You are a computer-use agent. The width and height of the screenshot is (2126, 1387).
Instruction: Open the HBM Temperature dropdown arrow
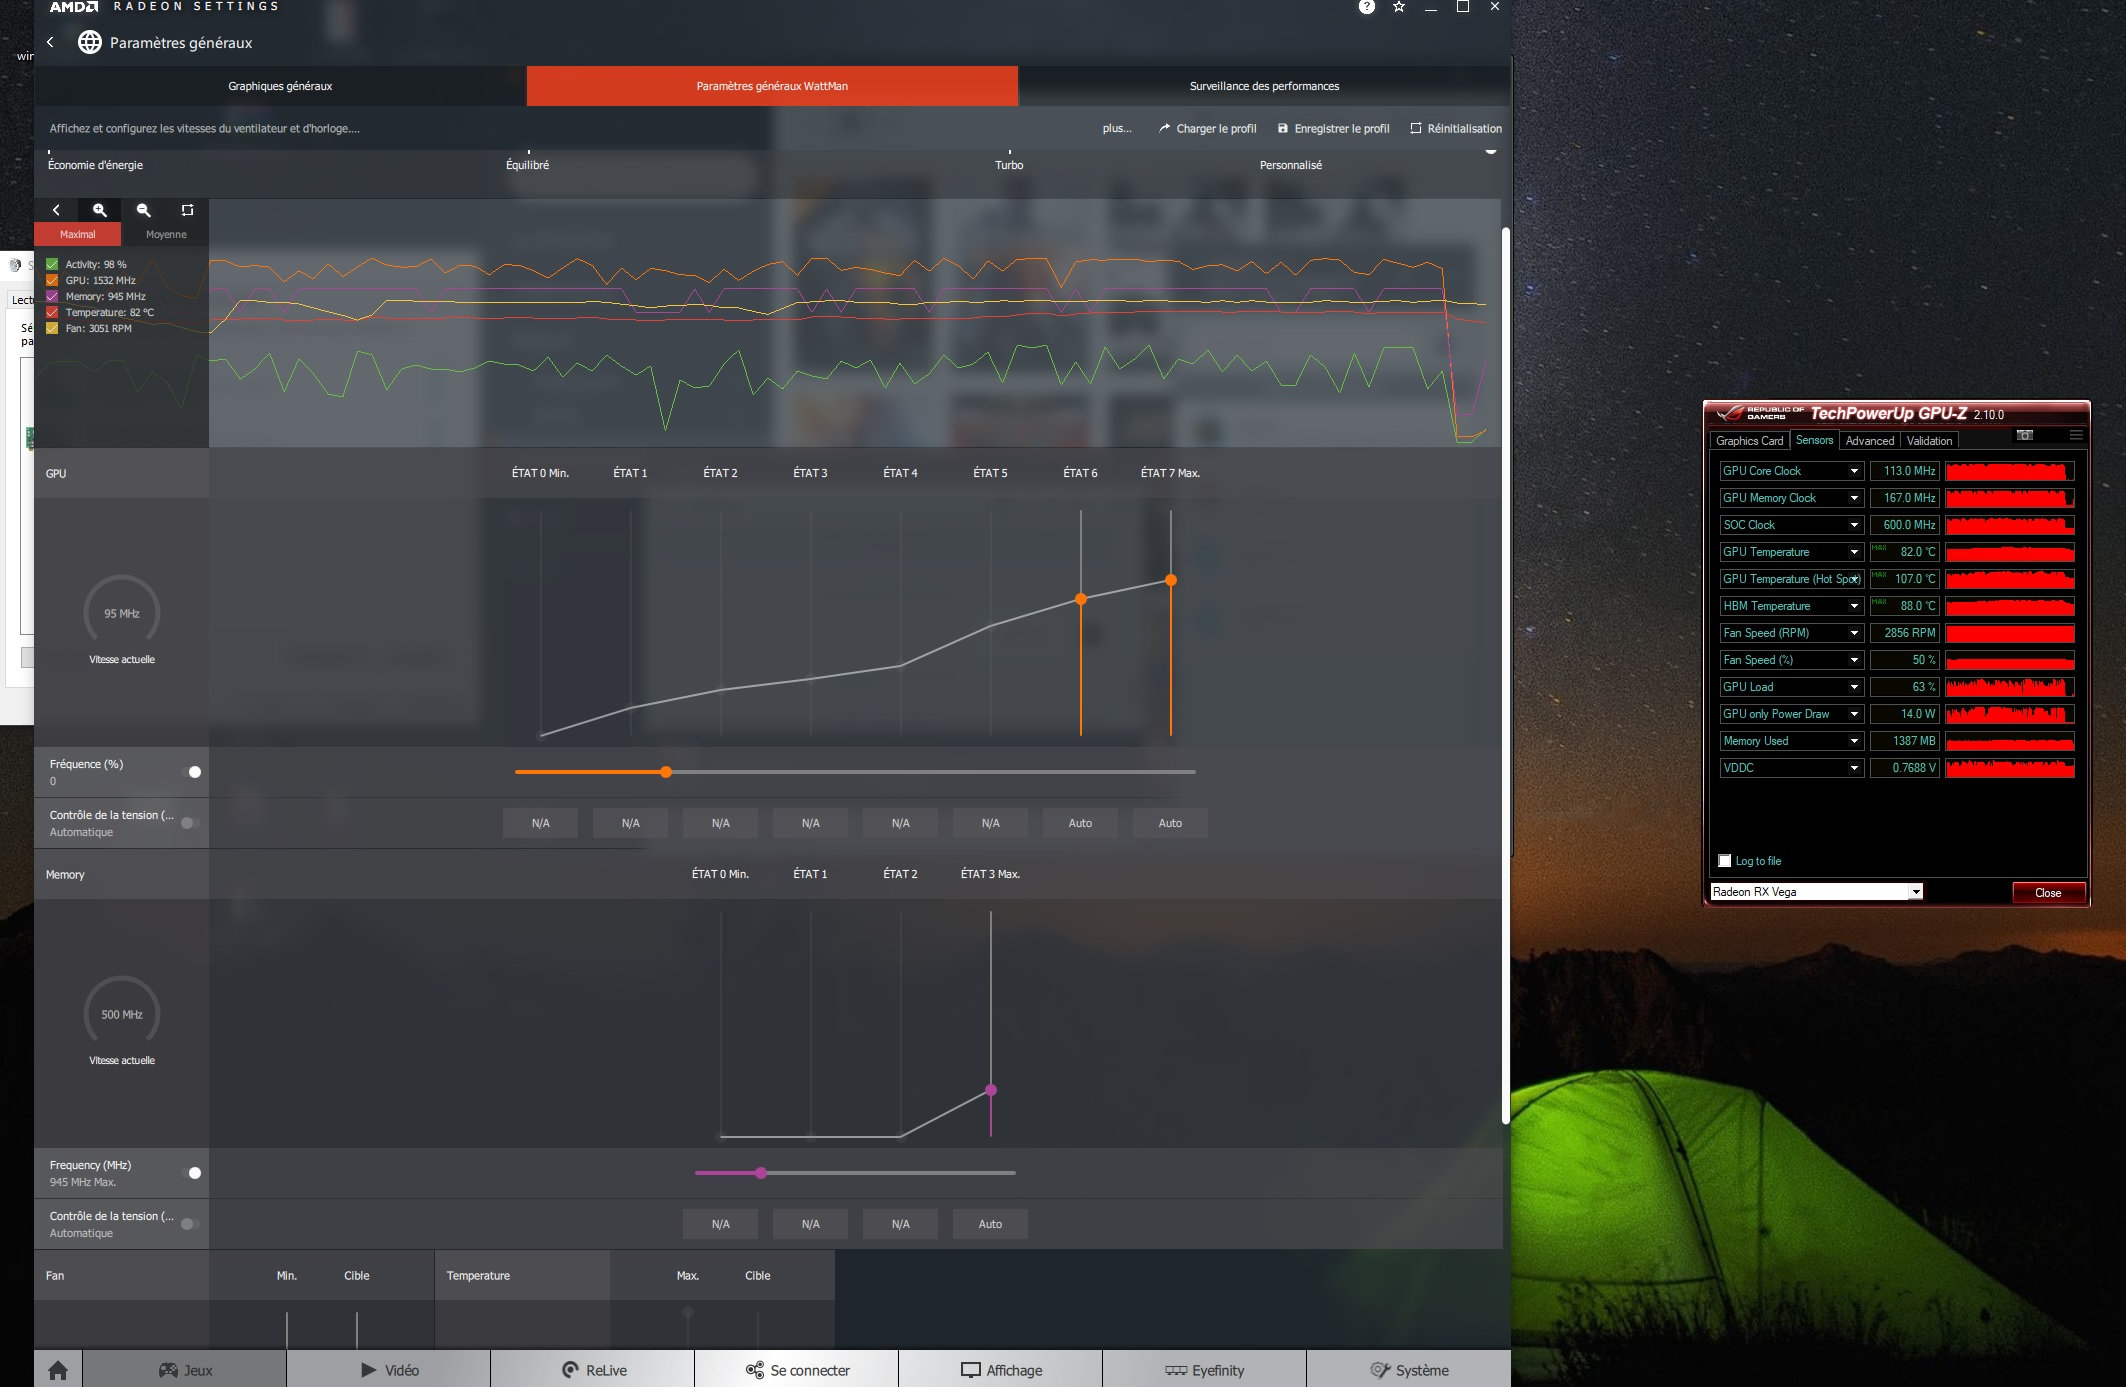[1854, 606]
